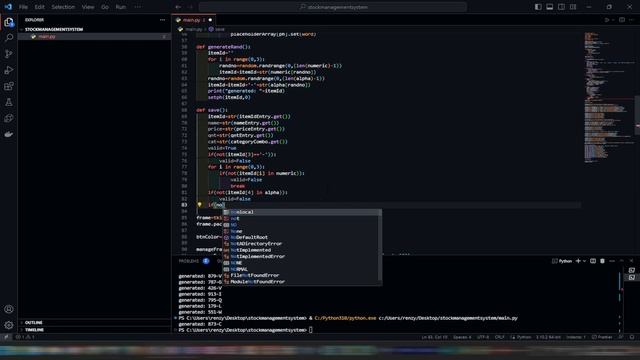Select the Python terminal label
Image resolution: width=640 pixels, height=360 pixels.
(562, 261)
